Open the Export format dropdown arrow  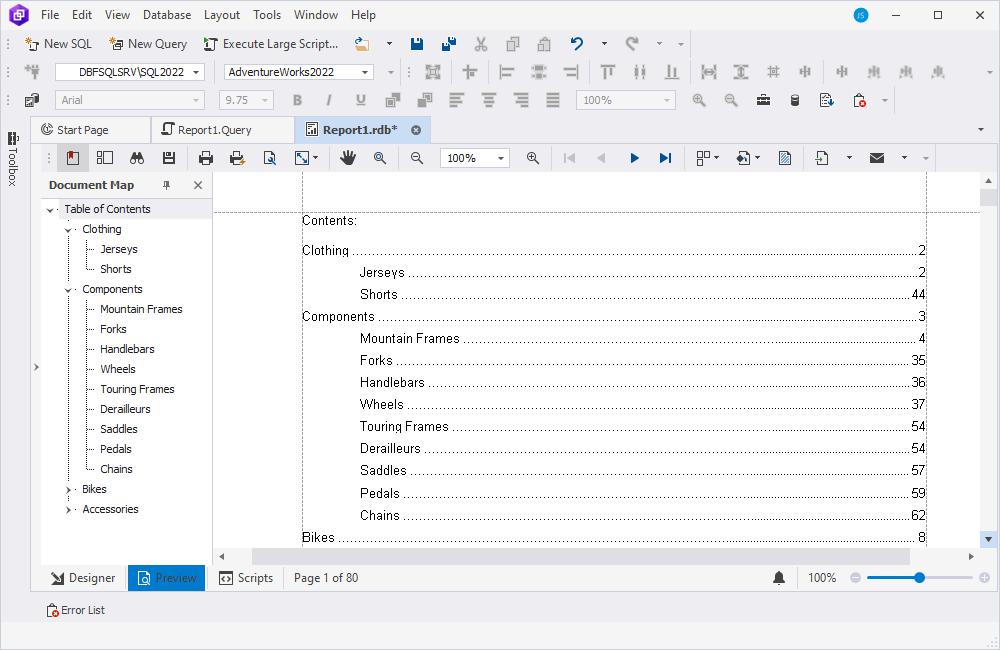[849, 158]
